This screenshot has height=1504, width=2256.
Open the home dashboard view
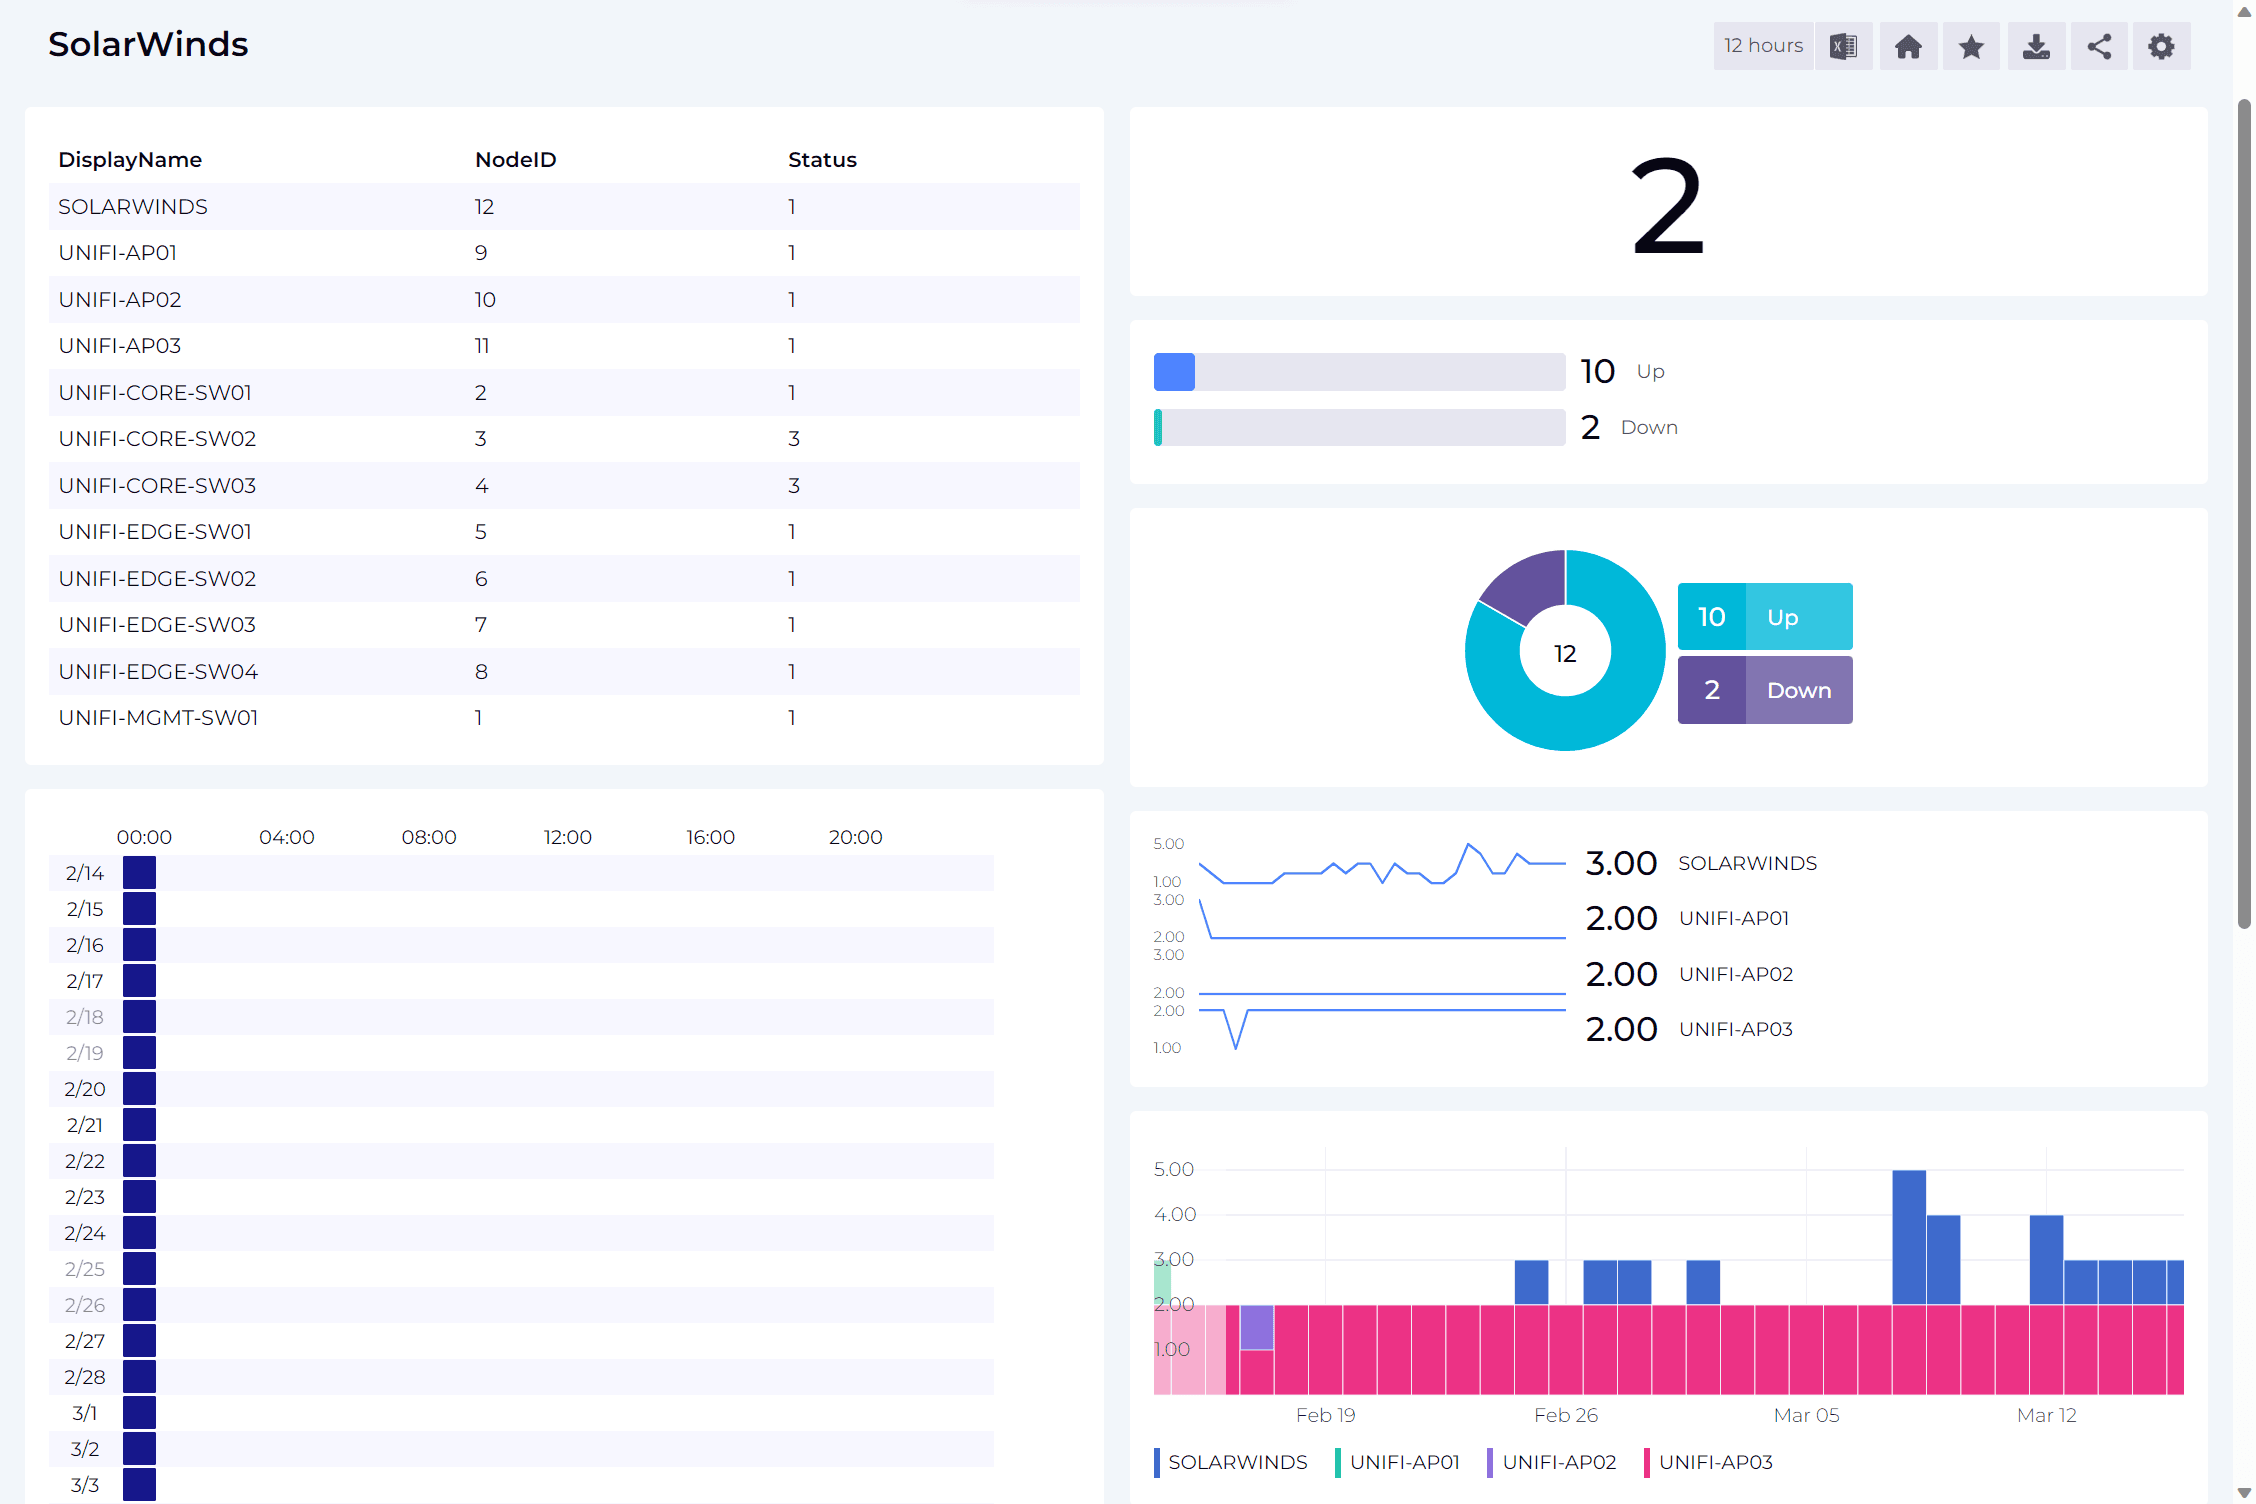click(x=1908, y=46)
